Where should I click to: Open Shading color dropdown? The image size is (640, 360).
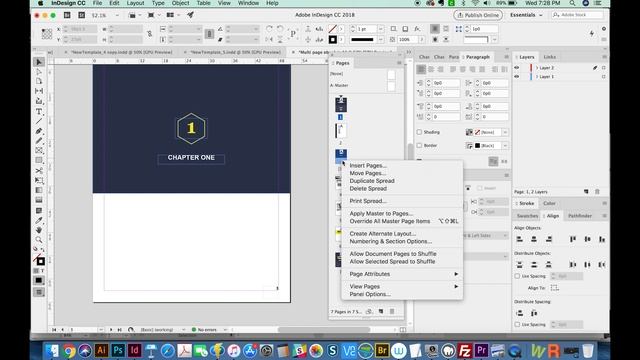click(505, 132)
